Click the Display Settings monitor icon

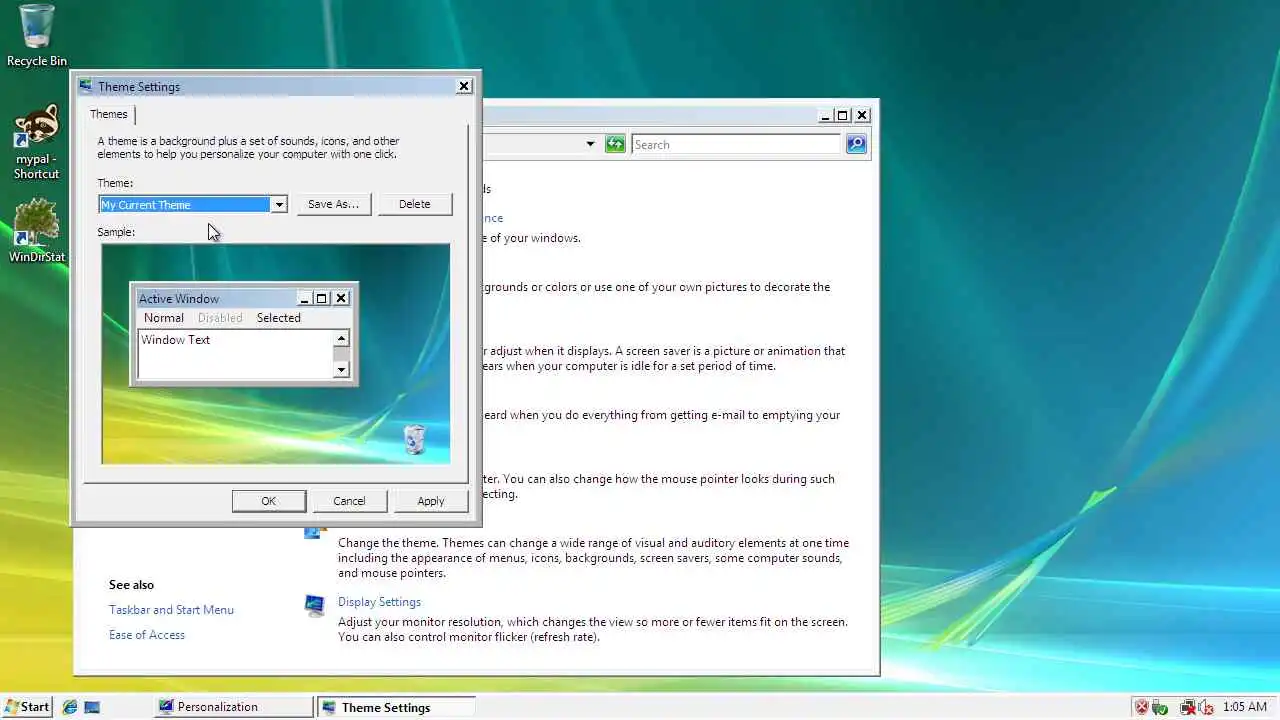(x=315, y=606)
